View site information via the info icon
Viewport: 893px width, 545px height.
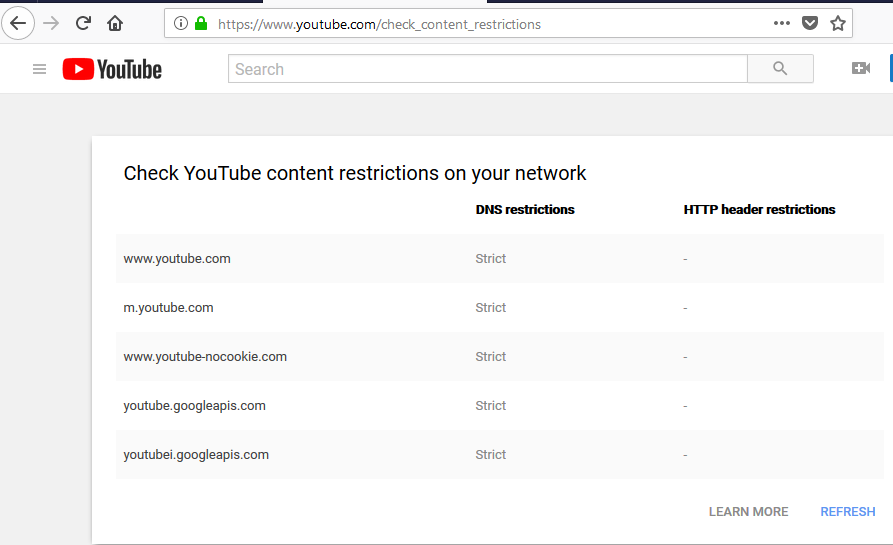tap(181, 23)
